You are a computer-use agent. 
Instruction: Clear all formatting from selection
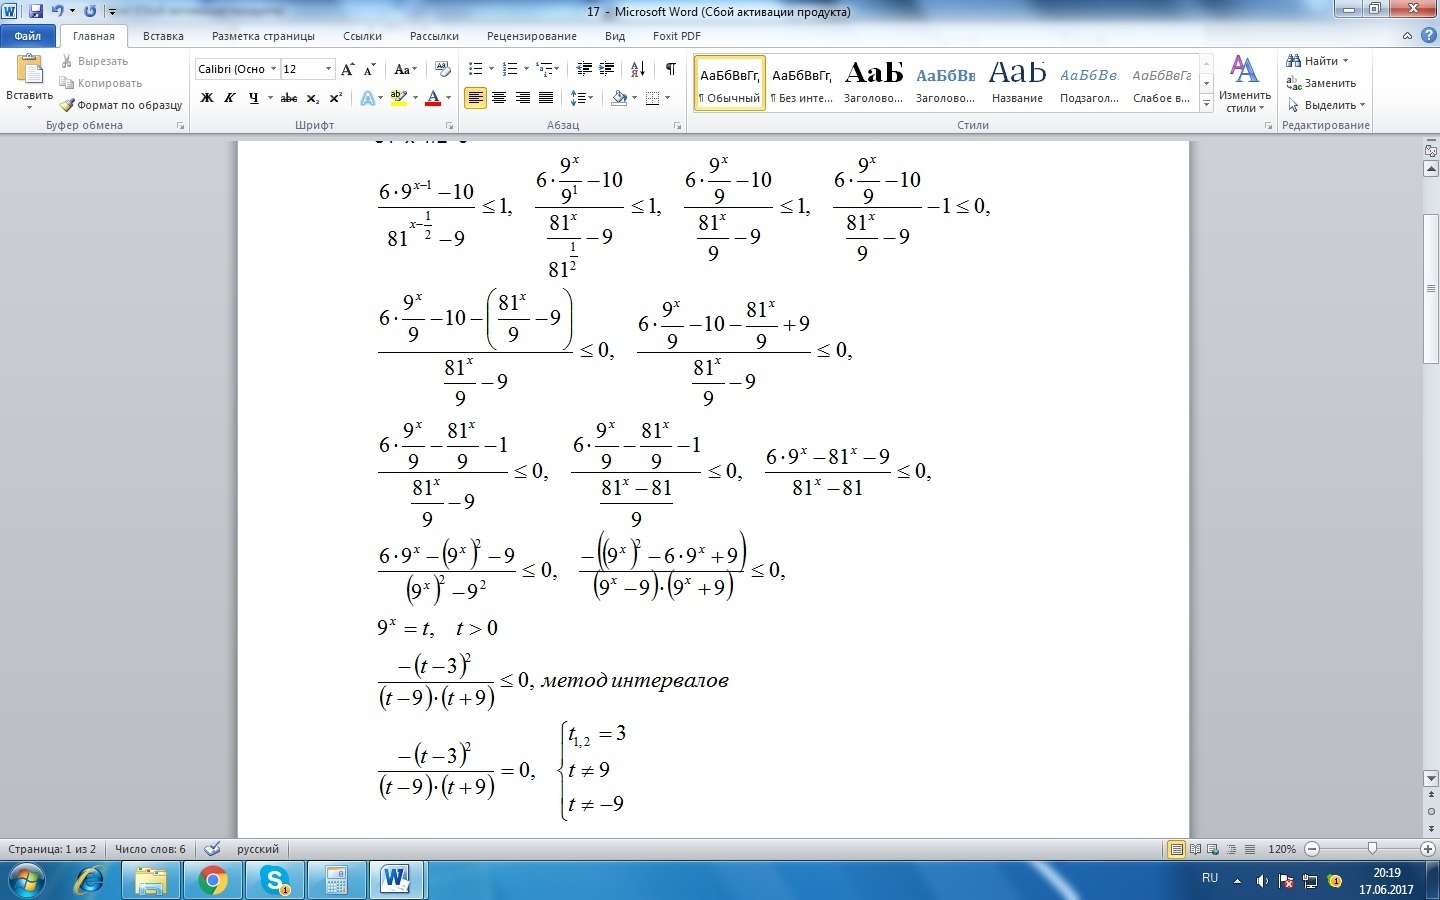point(443,69)
